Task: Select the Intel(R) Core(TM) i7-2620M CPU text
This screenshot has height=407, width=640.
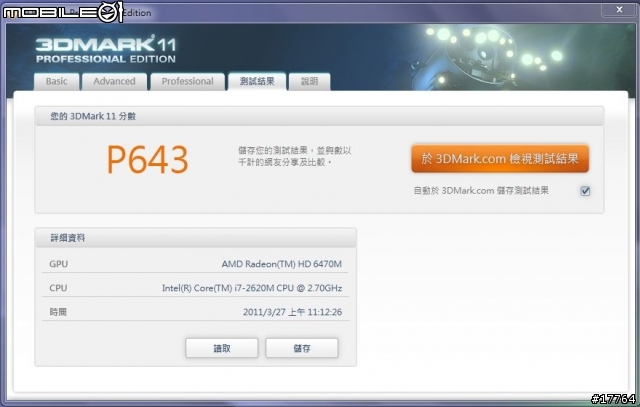Action: point(252,288)
